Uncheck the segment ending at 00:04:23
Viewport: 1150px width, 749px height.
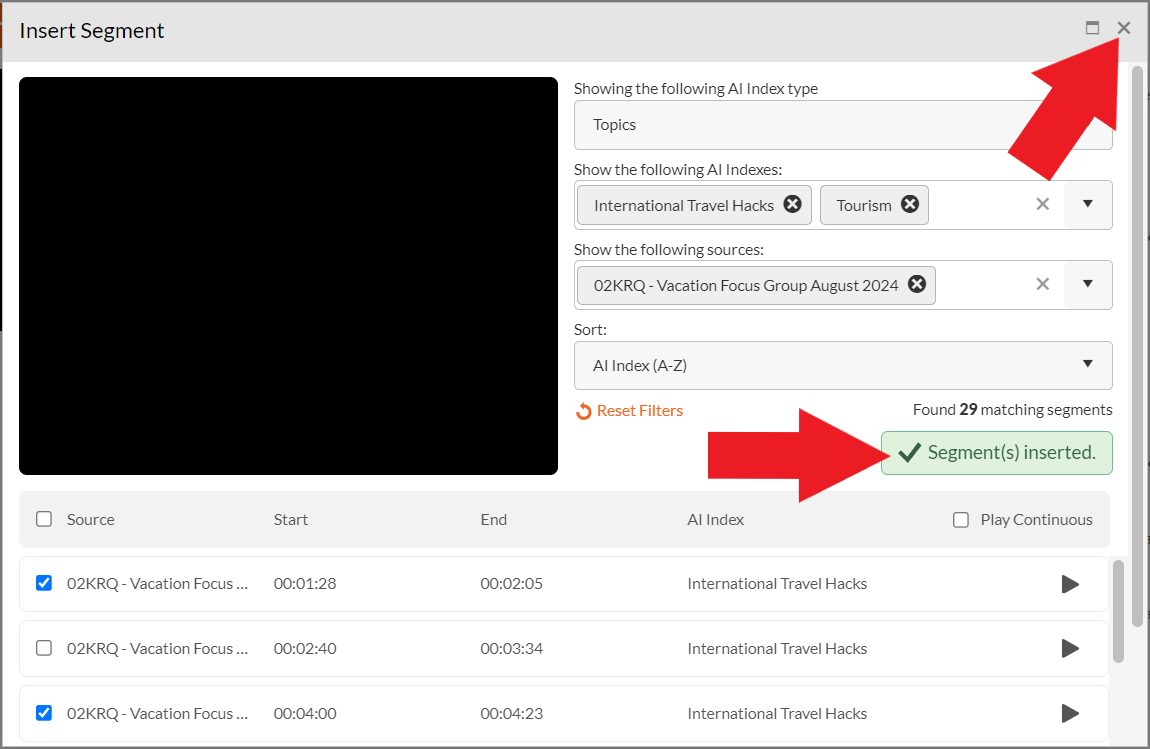44,713
